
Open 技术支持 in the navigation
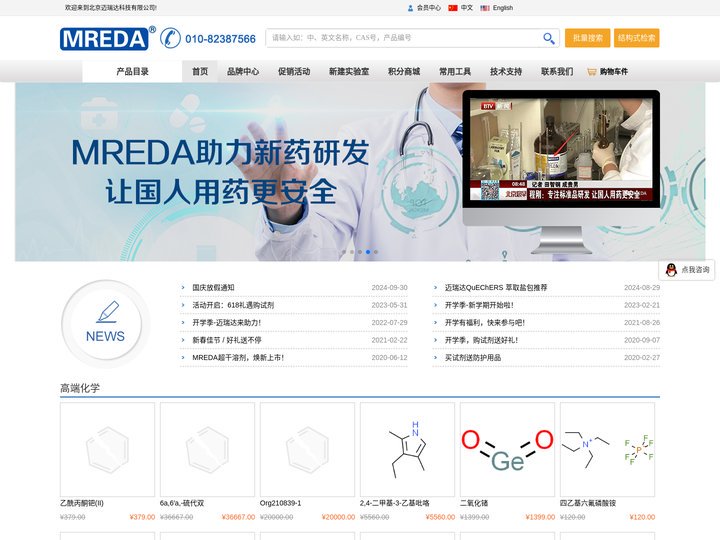[x=506, y=71]
